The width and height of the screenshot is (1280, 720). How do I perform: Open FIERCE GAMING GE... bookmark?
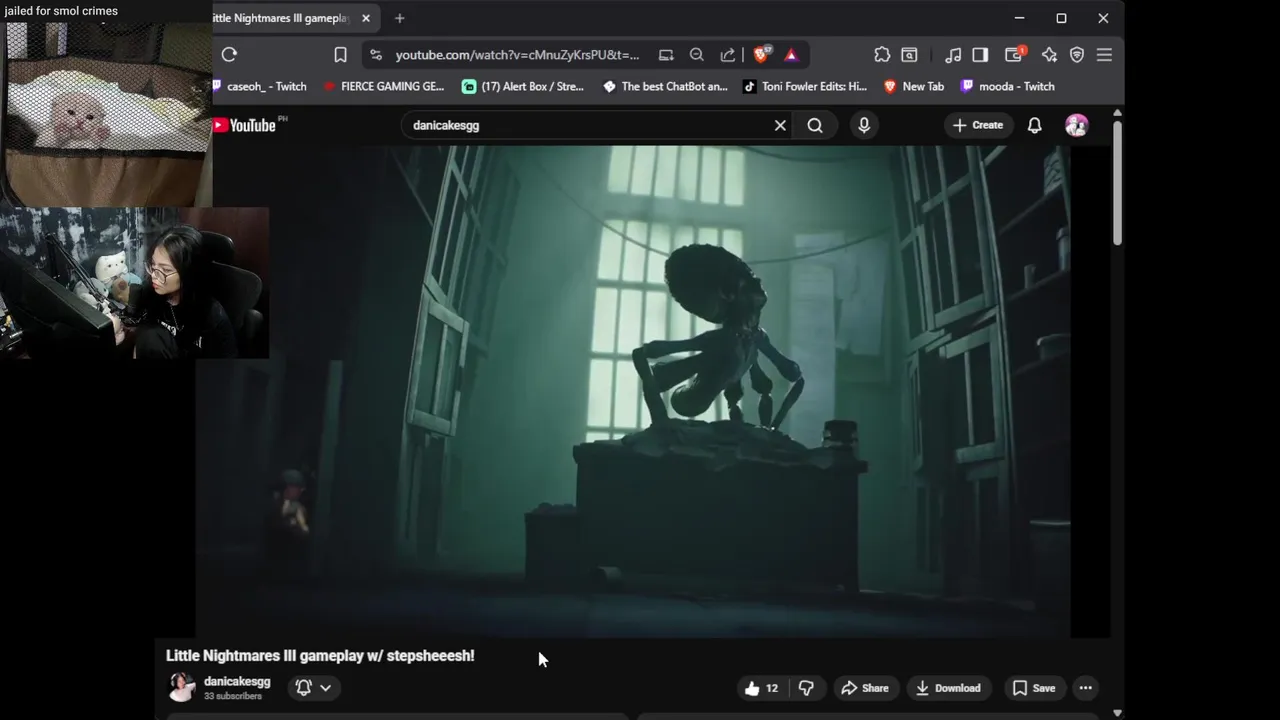pyautogui.click(x=384, y=86)
